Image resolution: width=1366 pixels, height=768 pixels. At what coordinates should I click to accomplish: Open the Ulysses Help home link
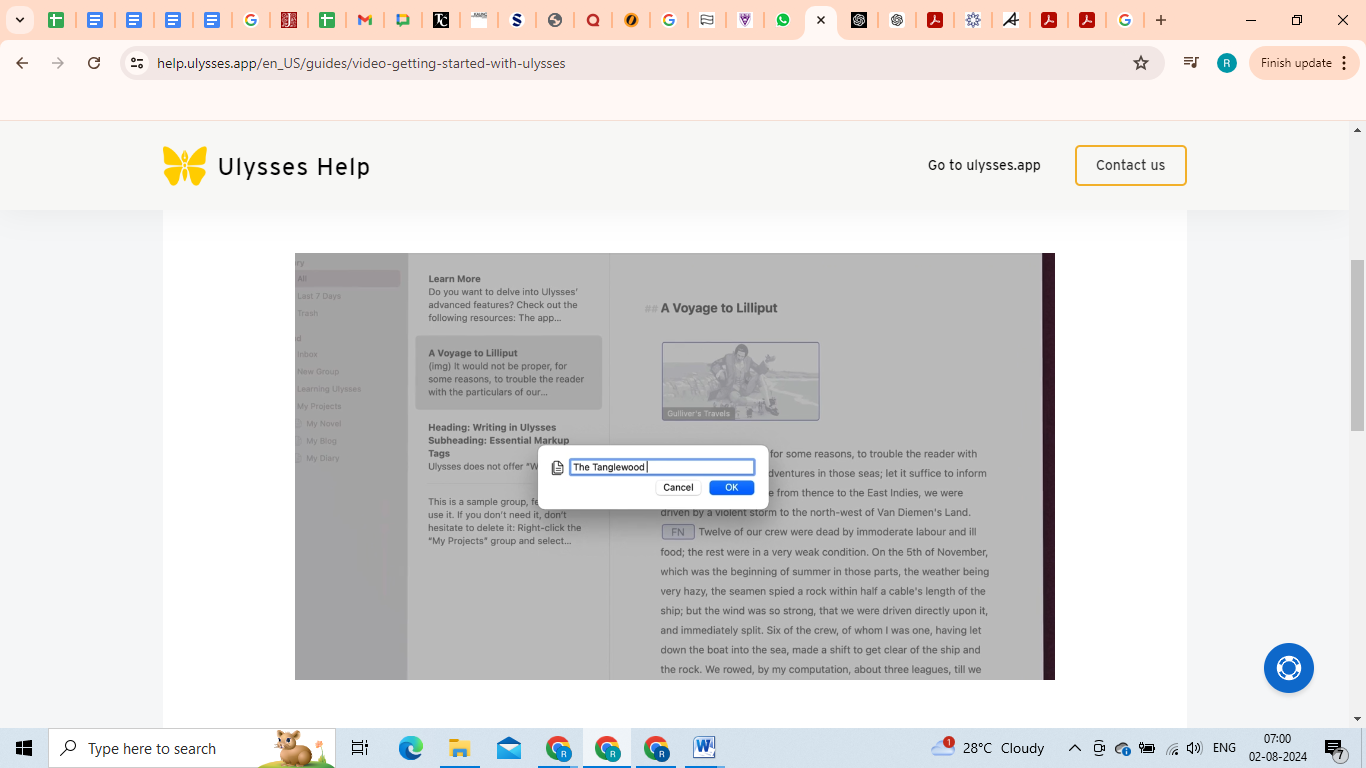(x=294, y=167)
